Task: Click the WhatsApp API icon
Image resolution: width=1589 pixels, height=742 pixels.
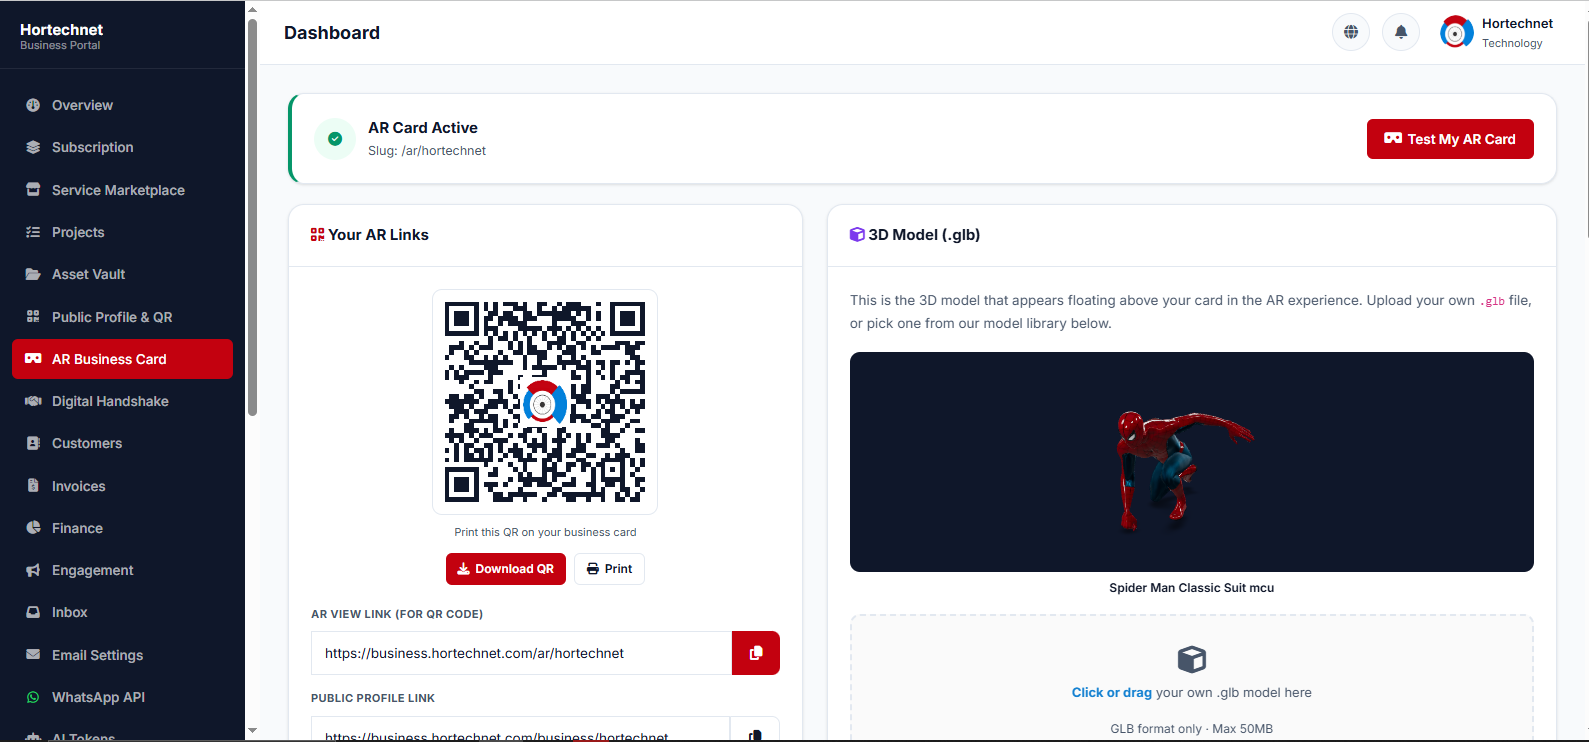Action: click(x=33, y=697)
